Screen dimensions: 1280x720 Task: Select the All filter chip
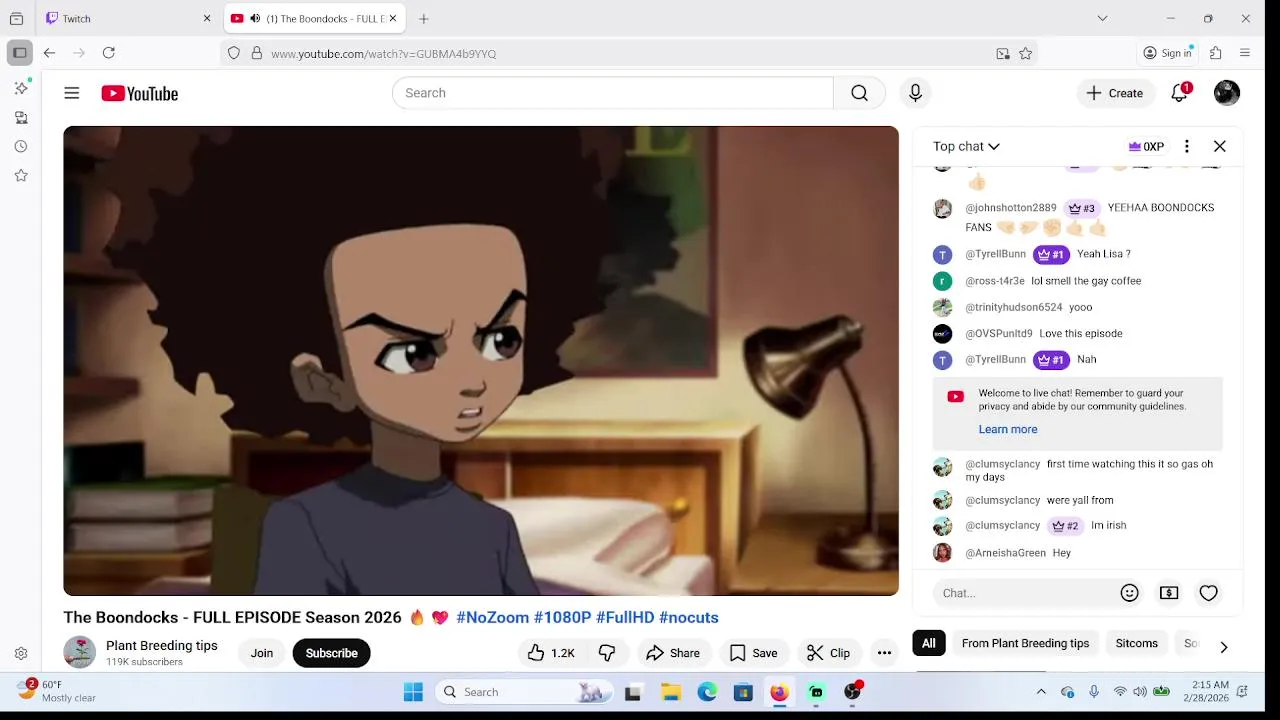(929, 643)
